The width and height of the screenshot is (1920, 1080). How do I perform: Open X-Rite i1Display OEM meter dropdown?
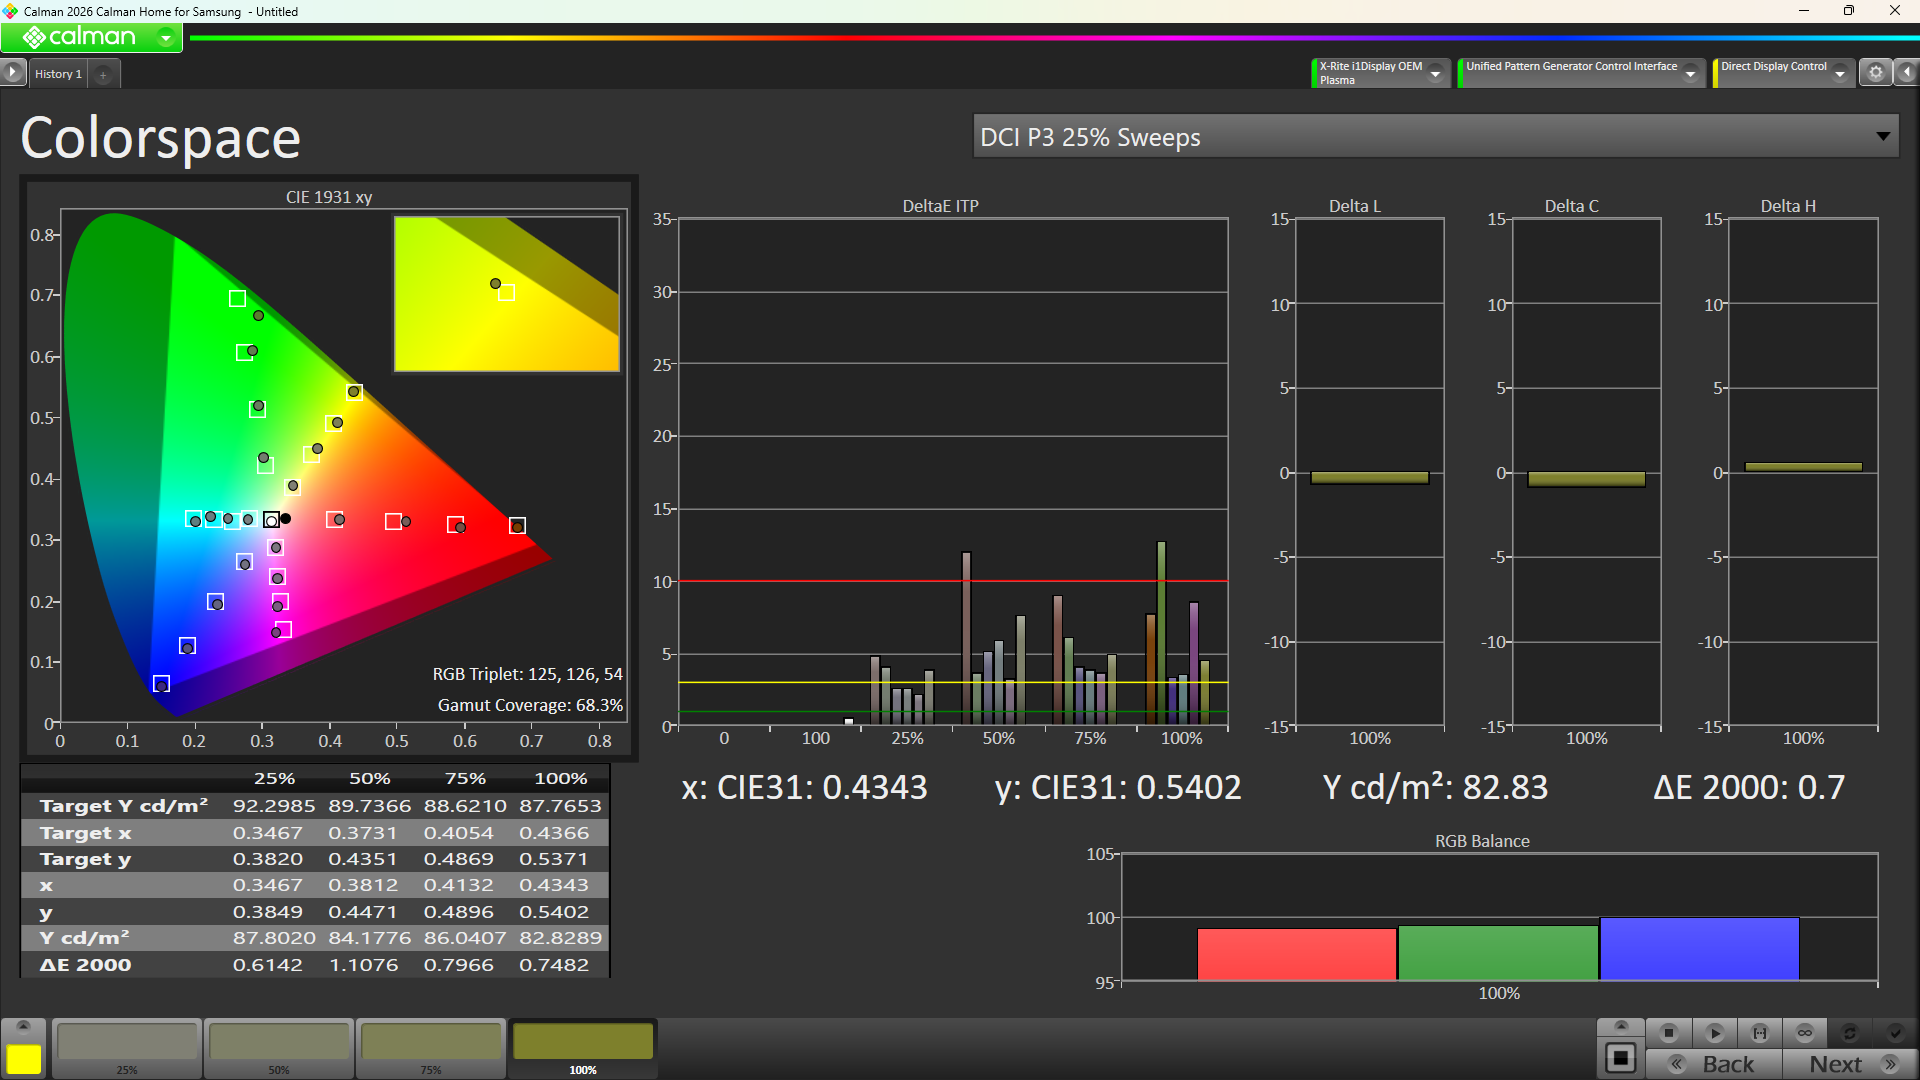tap(1436, 73)
